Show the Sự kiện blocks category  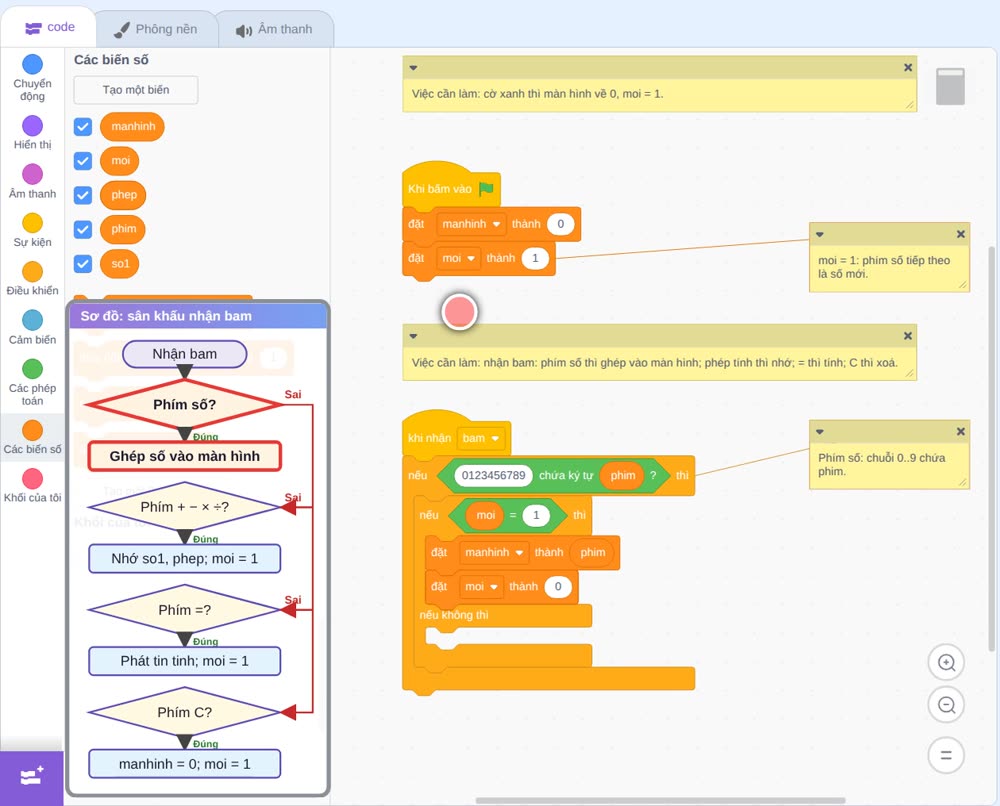[x=32, y=230]
